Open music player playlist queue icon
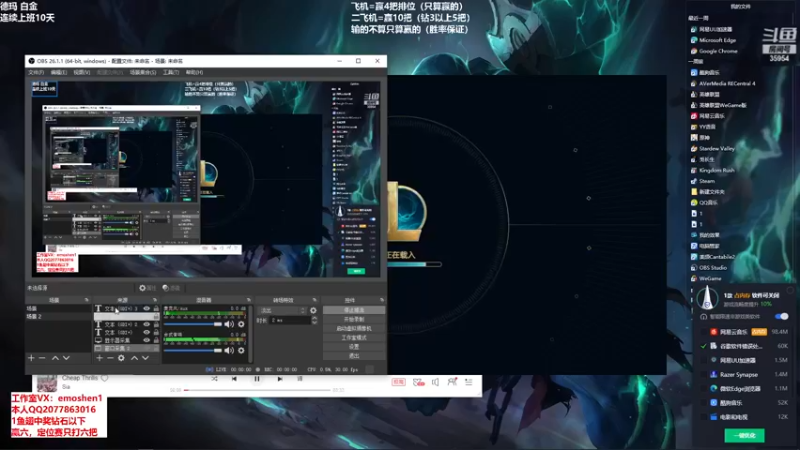Viewport: 800px width, 450px height. (468, 382)
